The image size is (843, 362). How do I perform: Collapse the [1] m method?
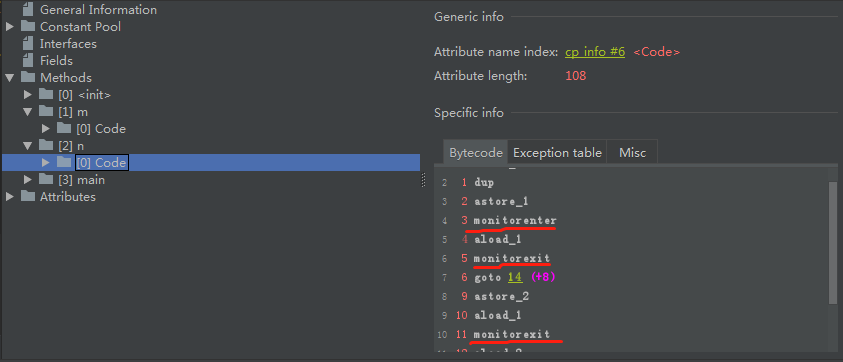(x=28, y=112)
